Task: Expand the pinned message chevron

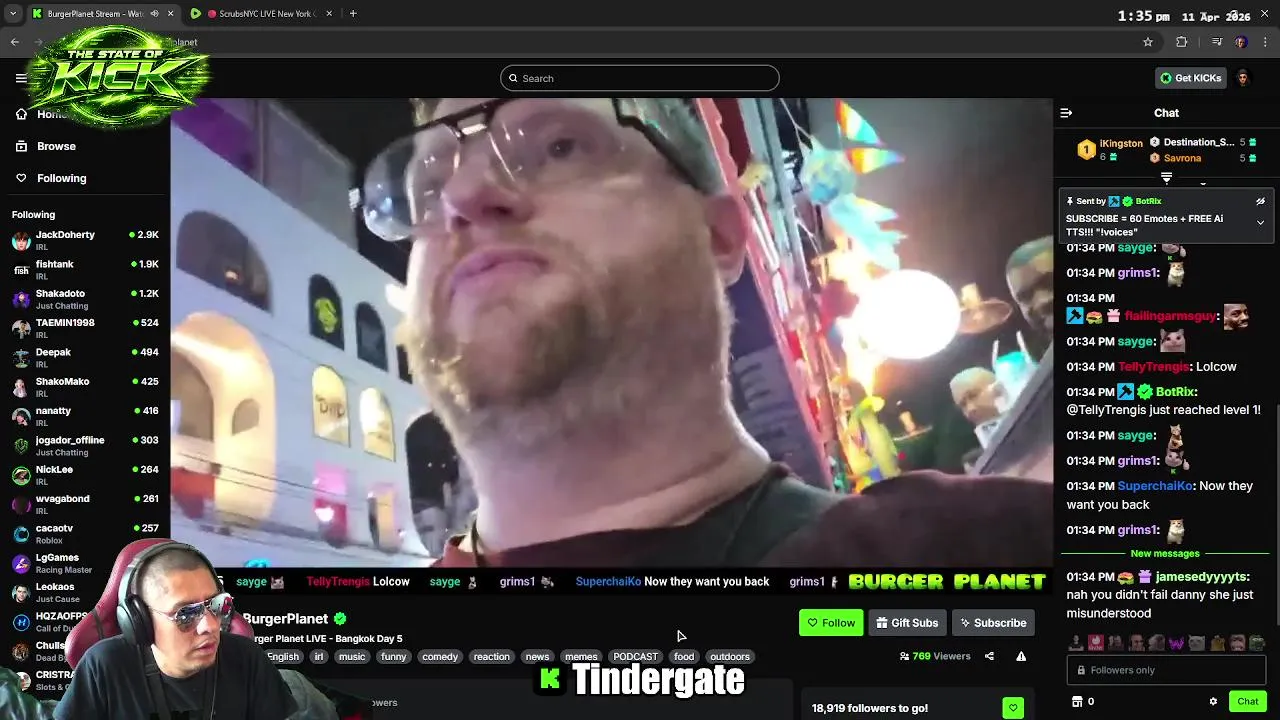Action: click(1260, 222)
